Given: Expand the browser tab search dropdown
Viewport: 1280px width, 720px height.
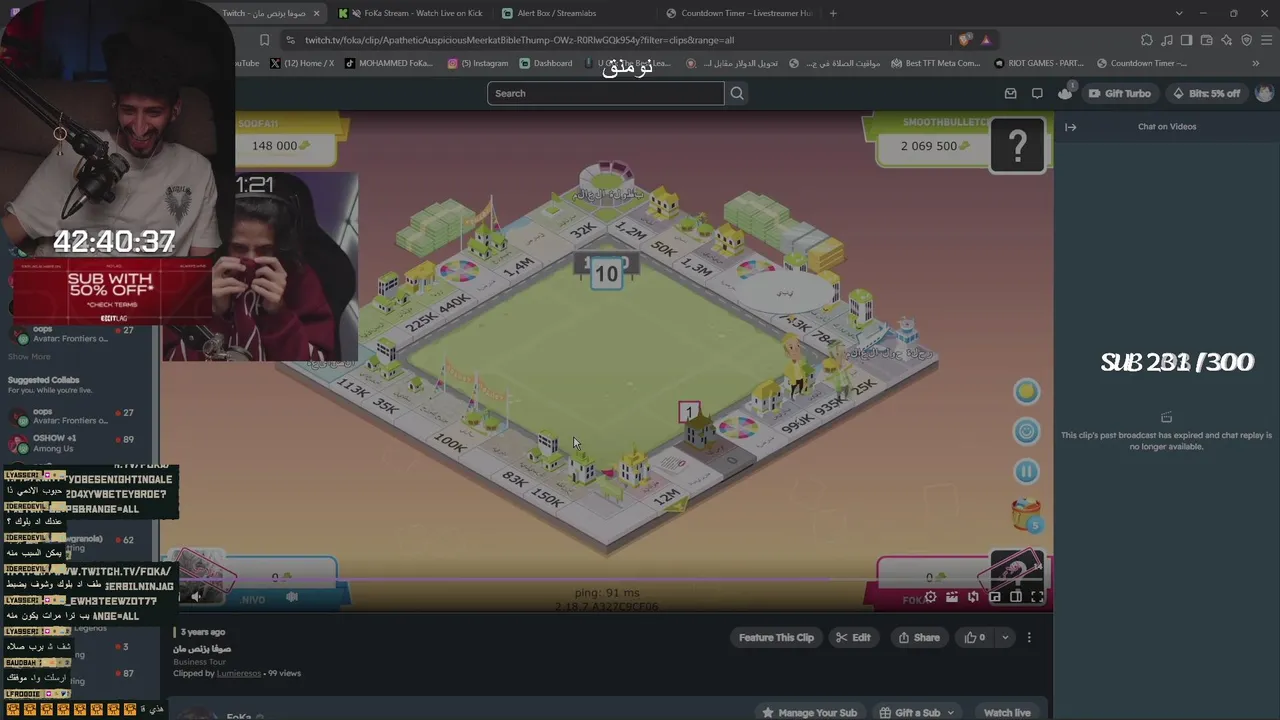Looking at the screenshot, I should [x=1179, y=13].
